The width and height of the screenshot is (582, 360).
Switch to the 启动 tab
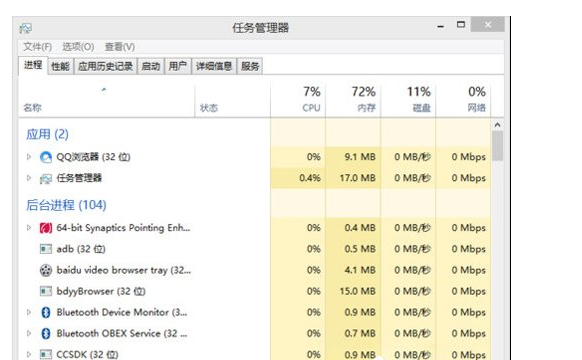[x=151, y=66]
